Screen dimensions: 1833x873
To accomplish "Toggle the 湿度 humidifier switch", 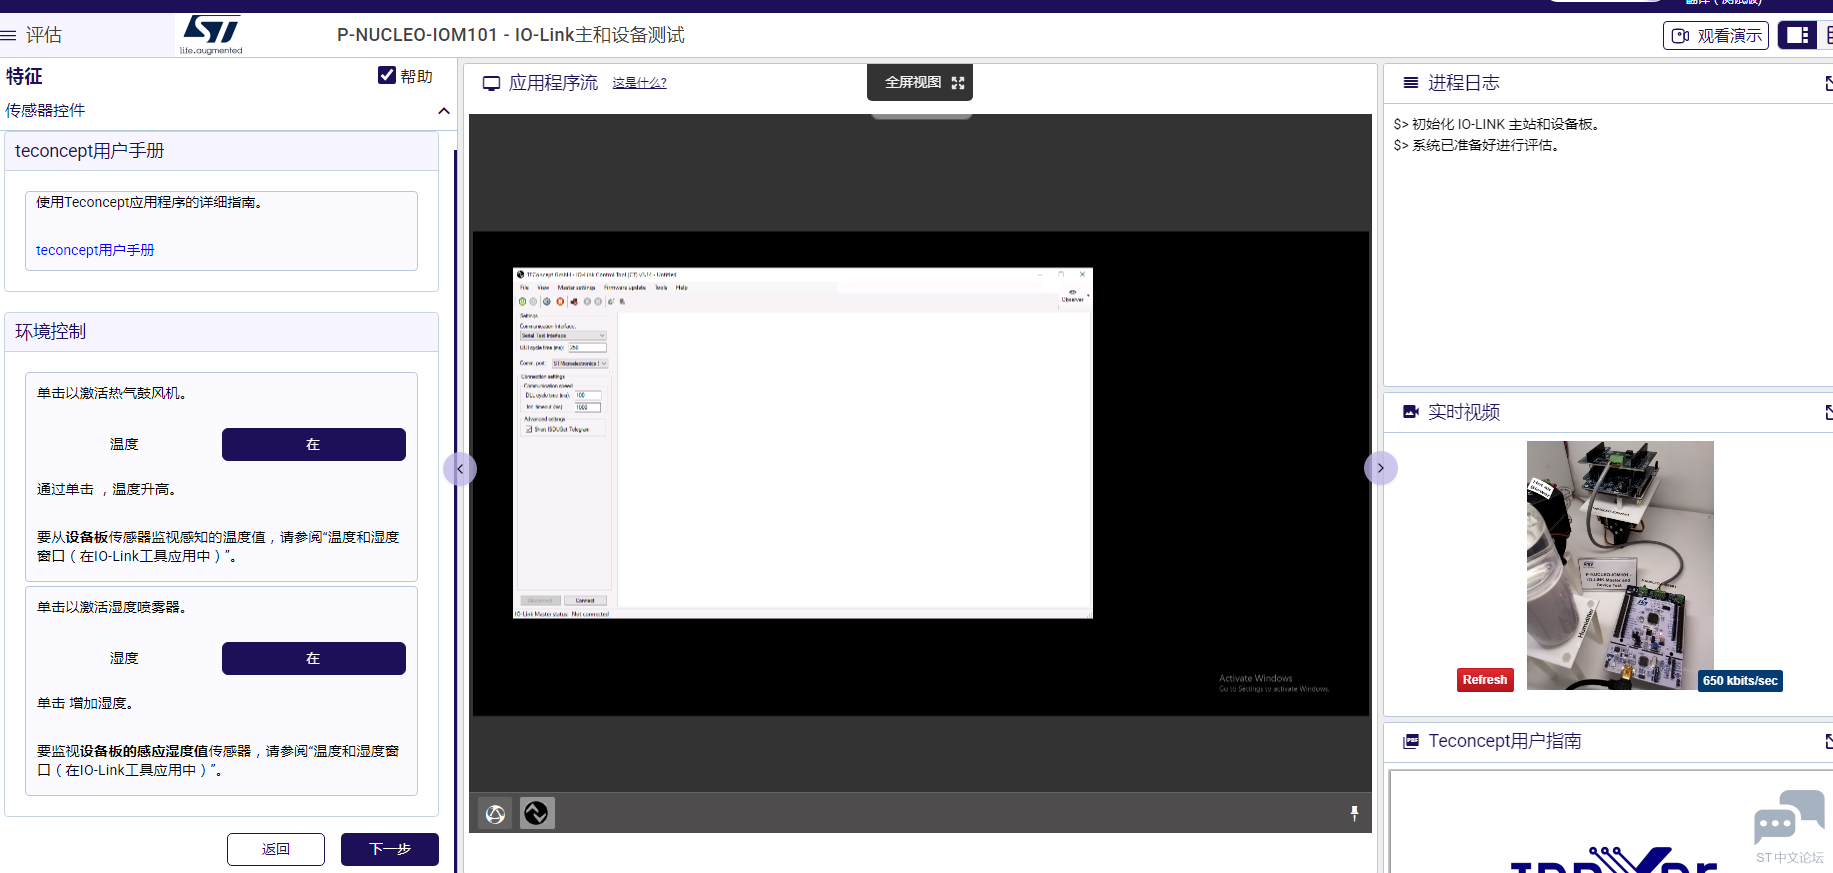I will (313, 659).
